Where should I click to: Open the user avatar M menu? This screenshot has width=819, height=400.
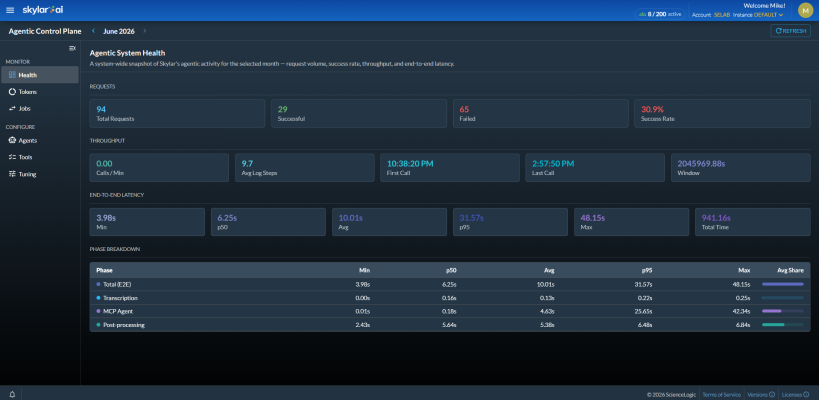pyautogui.click(x=805, y=10)
